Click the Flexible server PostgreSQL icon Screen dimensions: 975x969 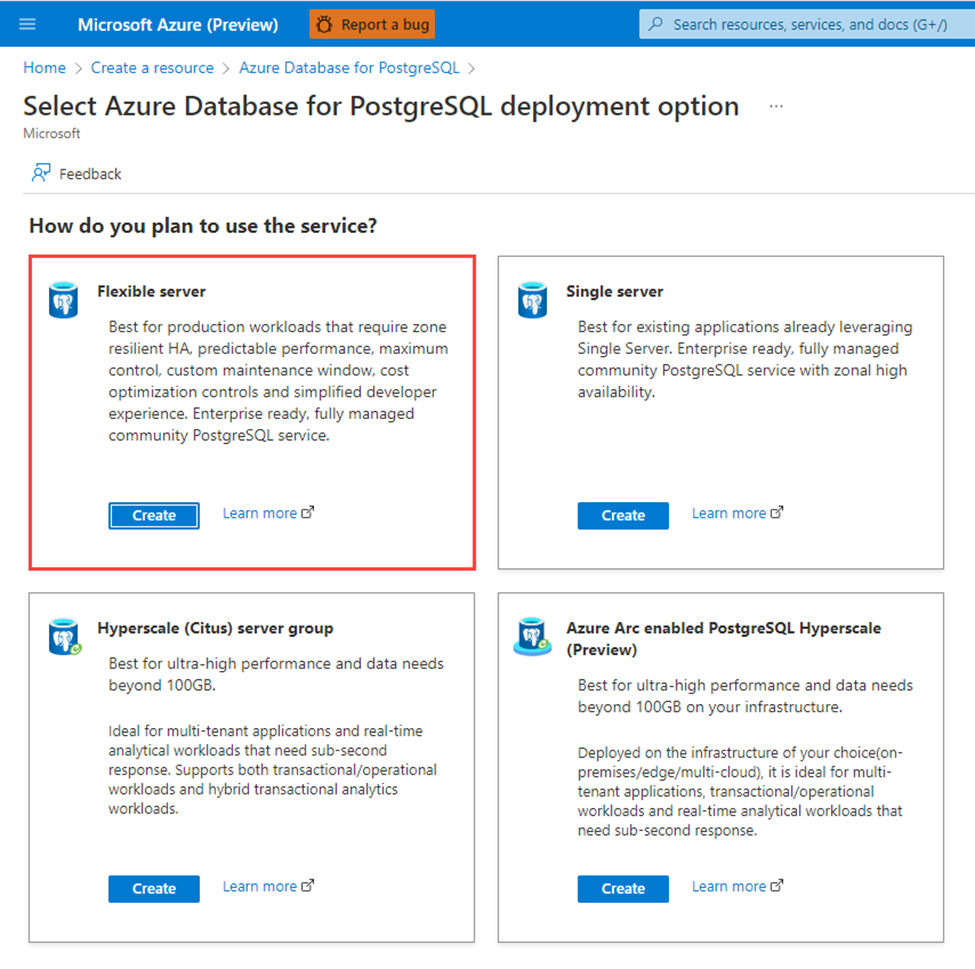[63, 299]
